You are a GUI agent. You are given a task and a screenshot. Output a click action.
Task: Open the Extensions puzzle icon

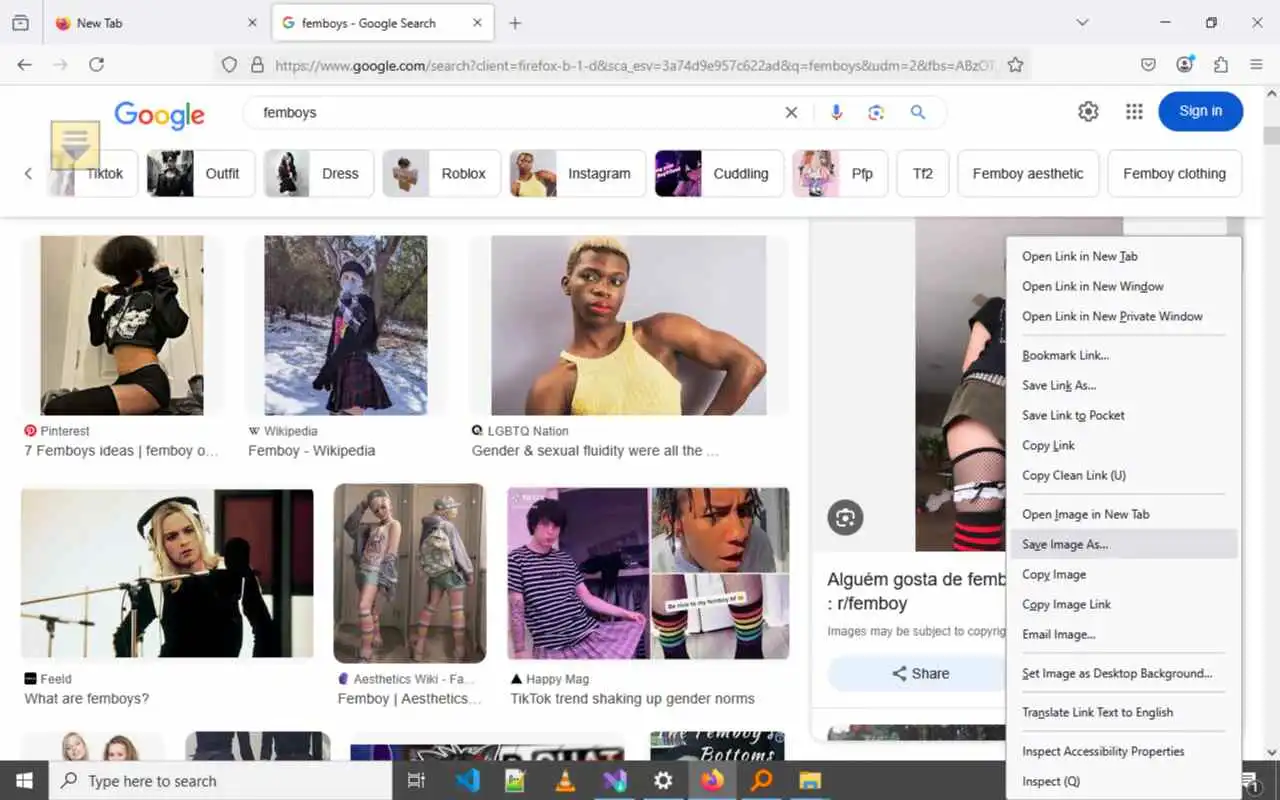[x=1220, y=64]
